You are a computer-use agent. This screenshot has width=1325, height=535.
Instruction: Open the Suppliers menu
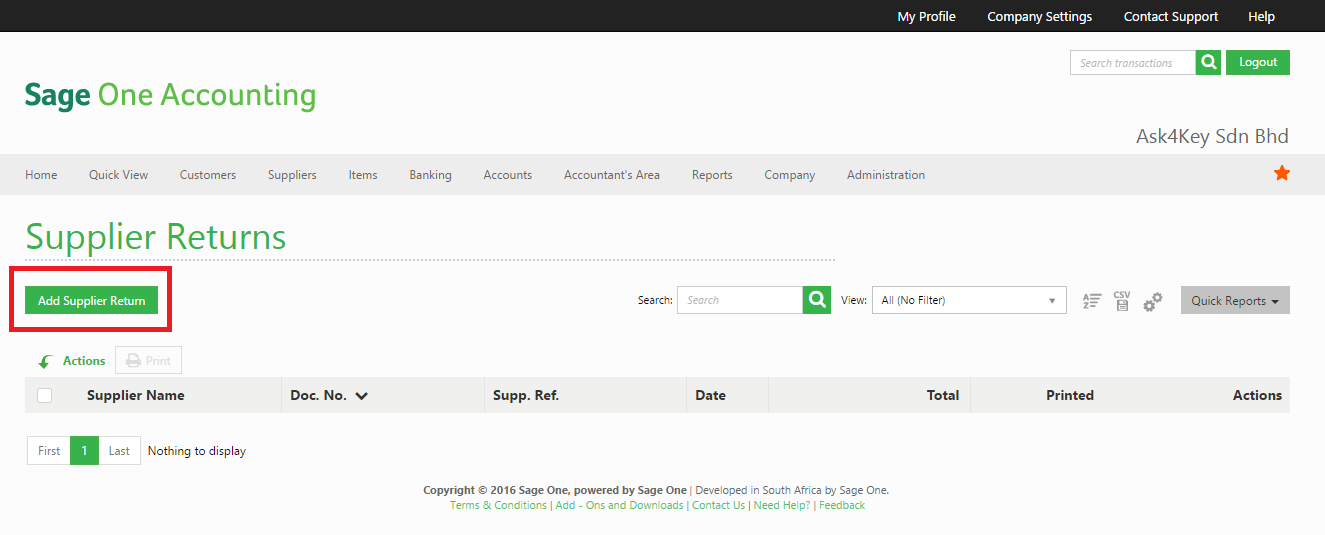(292, 175)
